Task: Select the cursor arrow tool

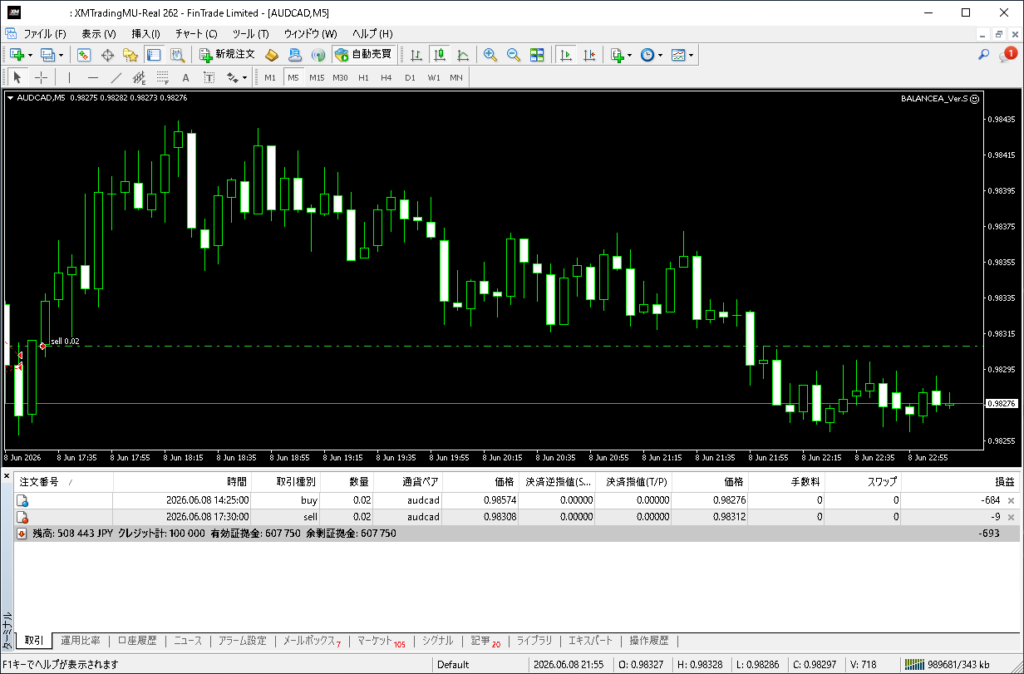Action: [x=18, y=78]
